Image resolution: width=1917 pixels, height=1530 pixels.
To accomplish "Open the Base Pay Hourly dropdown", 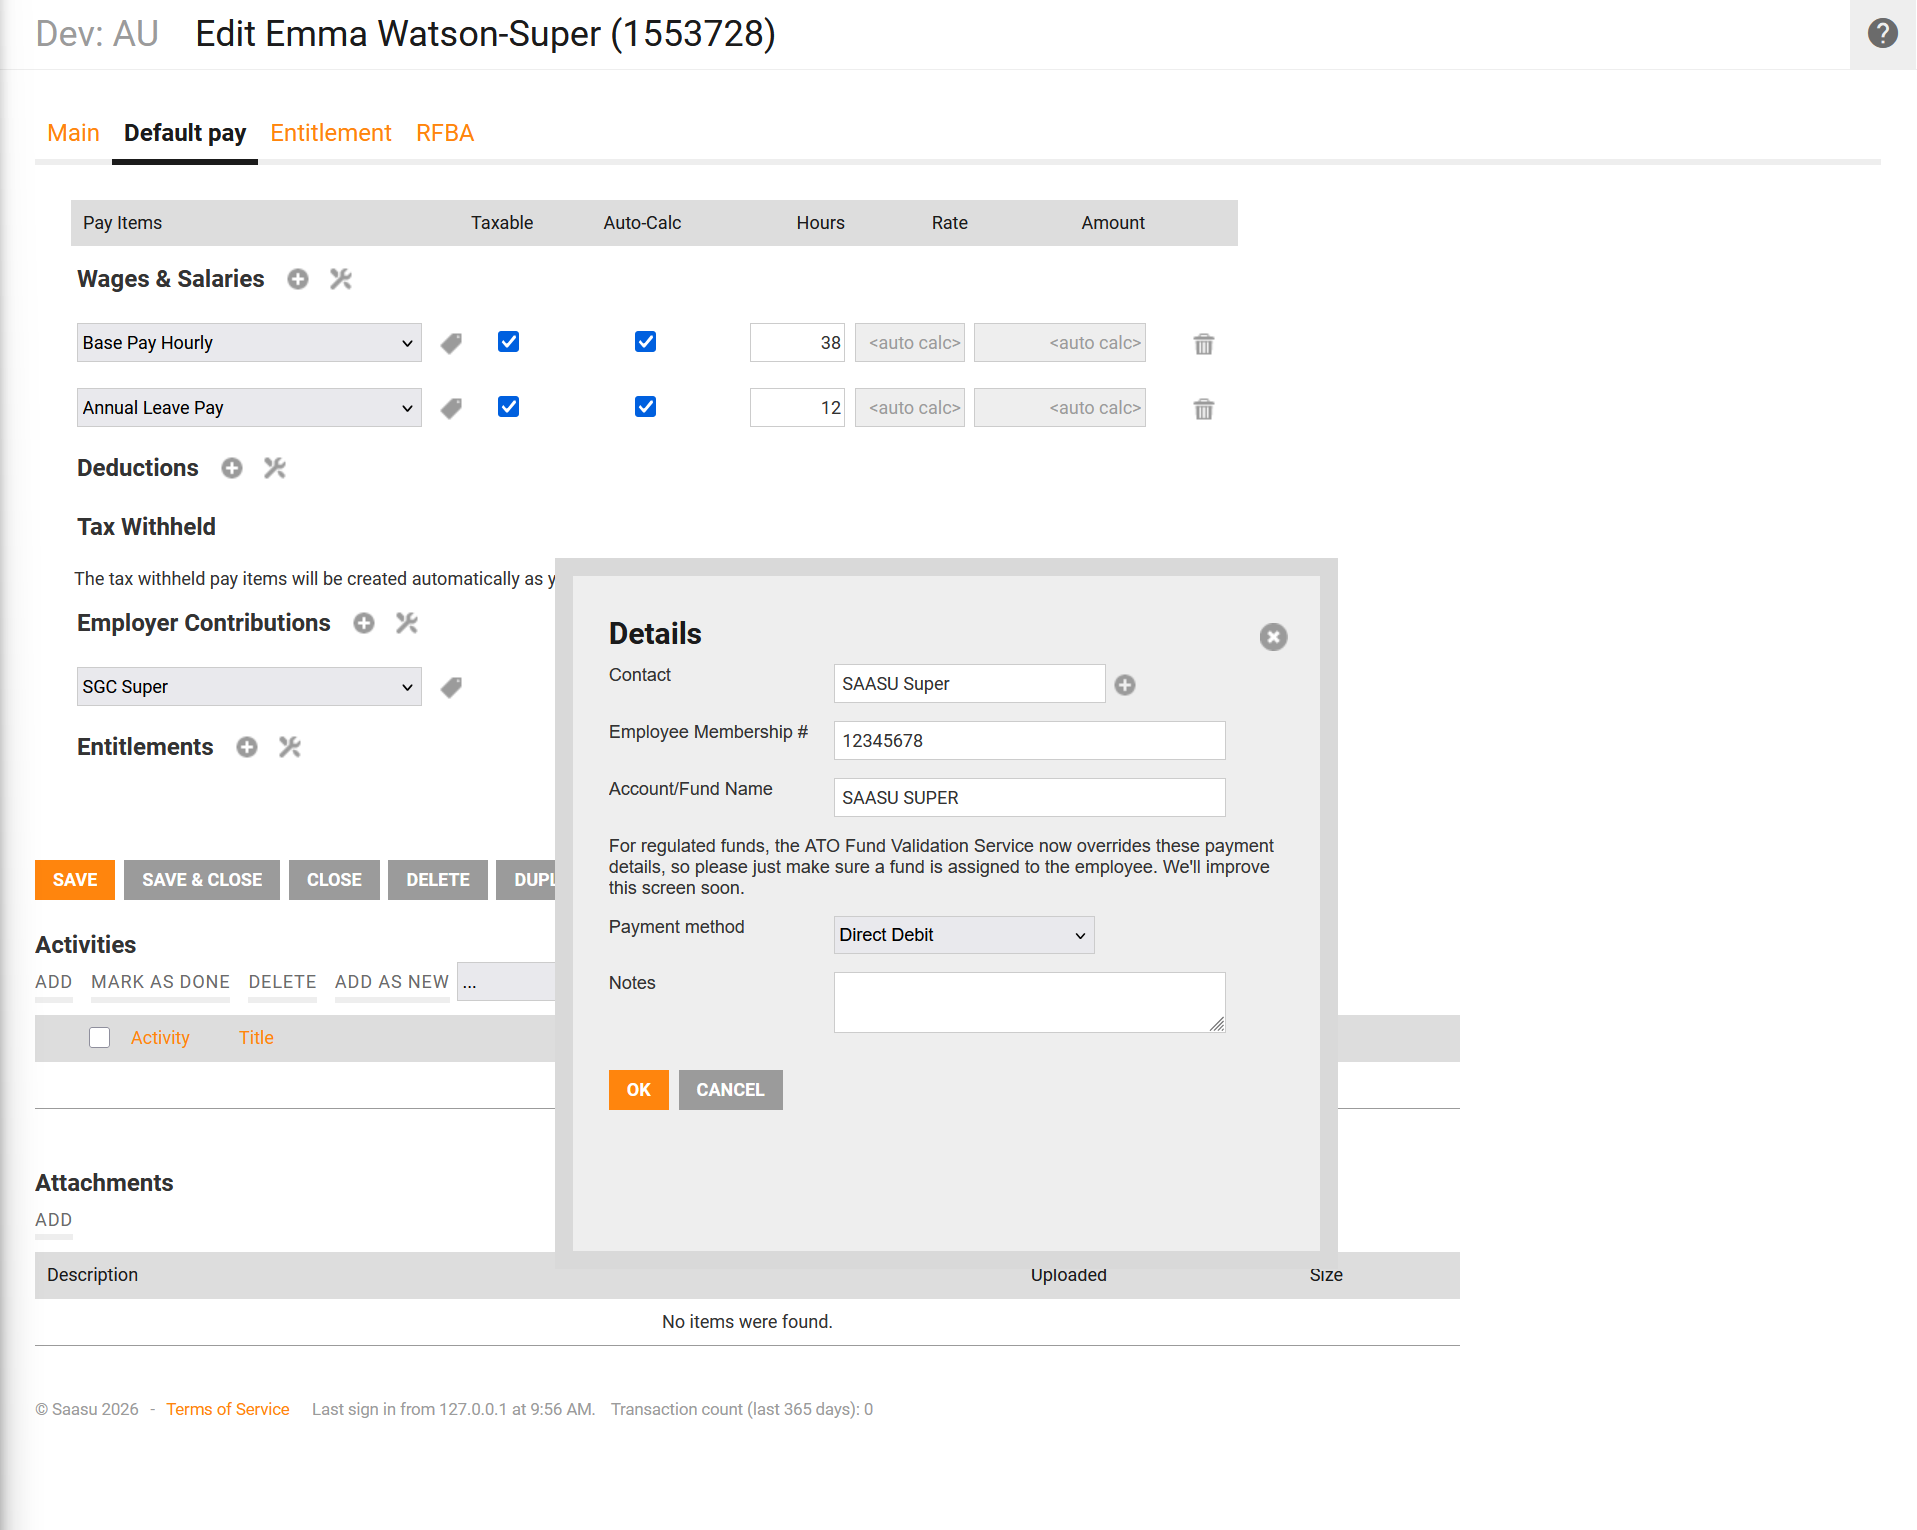I will (x=249, y=343).
